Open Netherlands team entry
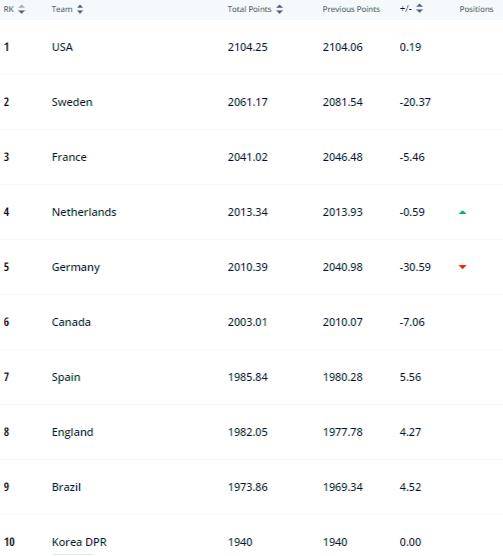 (84, 212)
